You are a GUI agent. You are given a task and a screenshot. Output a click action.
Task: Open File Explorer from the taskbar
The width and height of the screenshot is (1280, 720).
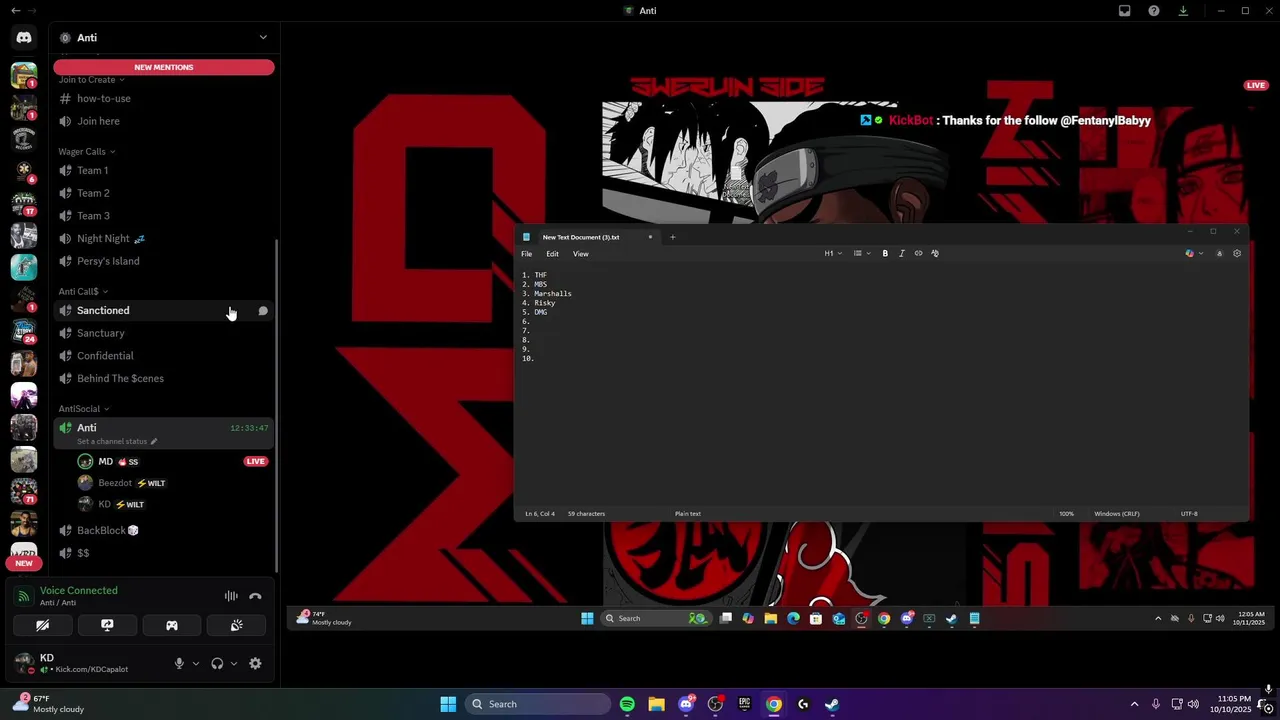(x=656, y=704)
